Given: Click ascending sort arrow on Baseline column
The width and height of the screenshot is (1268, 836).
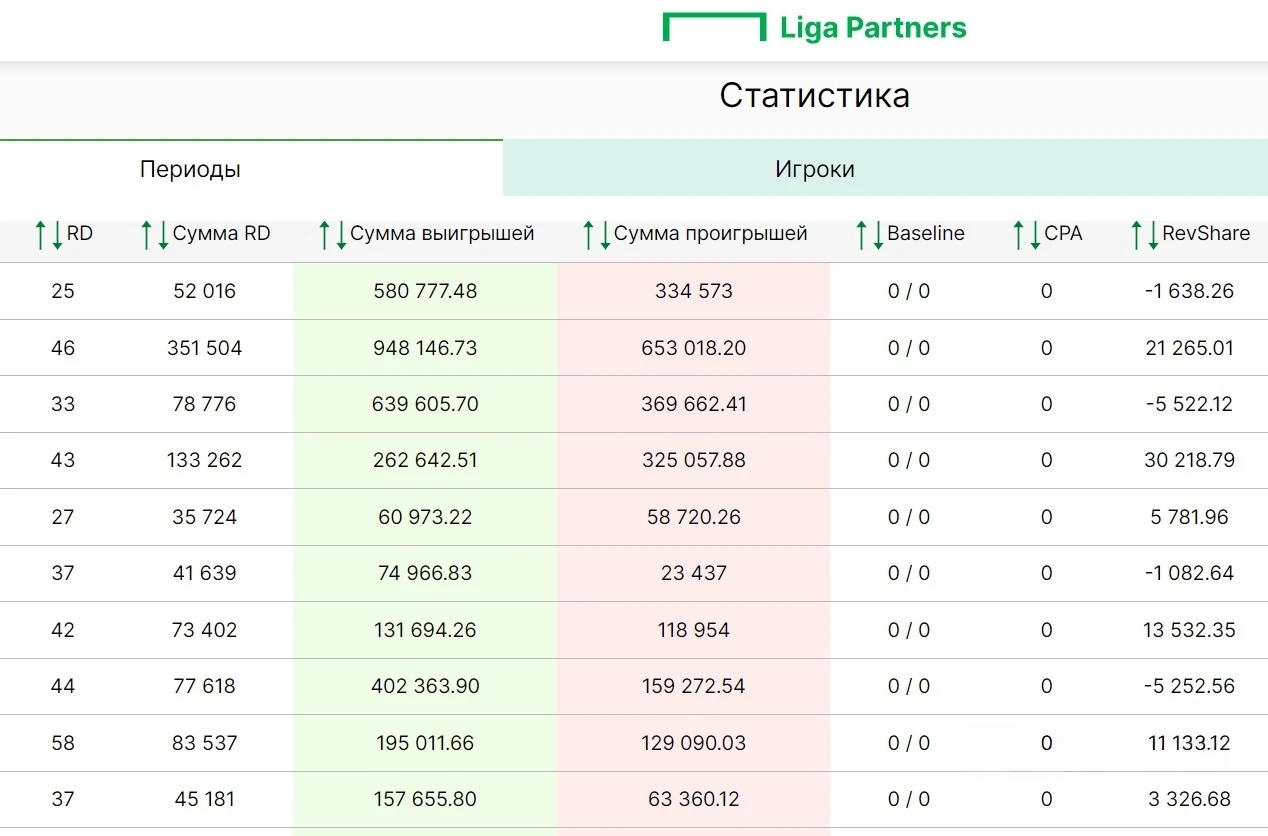Looking at the screenshot, I should click(x=862, y=234).
